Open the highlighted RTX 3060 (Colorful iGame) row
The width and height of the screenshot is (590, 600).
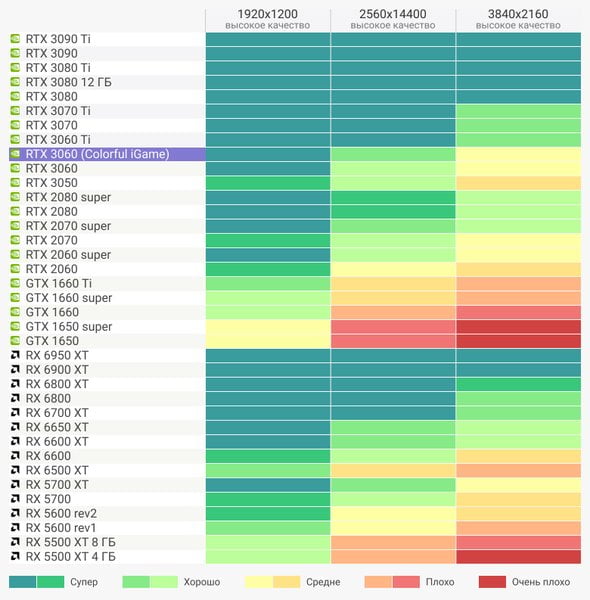107,154
